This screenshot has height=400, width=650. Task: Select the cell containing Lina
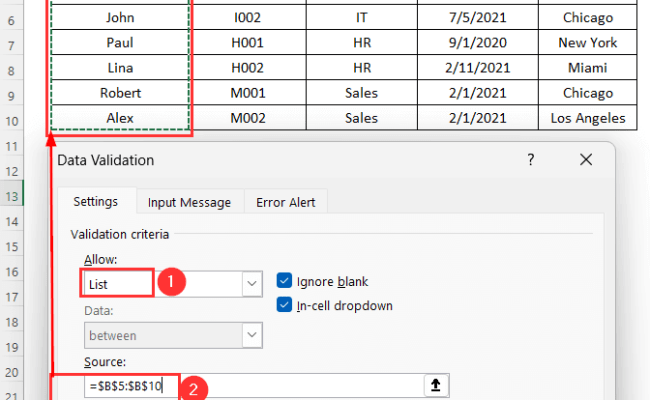click(120, 68)
